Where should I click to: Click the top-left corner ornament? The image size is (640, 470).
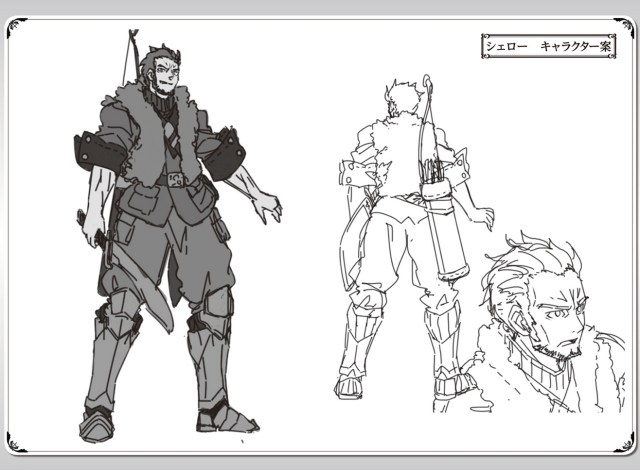[x=13, y=27]
